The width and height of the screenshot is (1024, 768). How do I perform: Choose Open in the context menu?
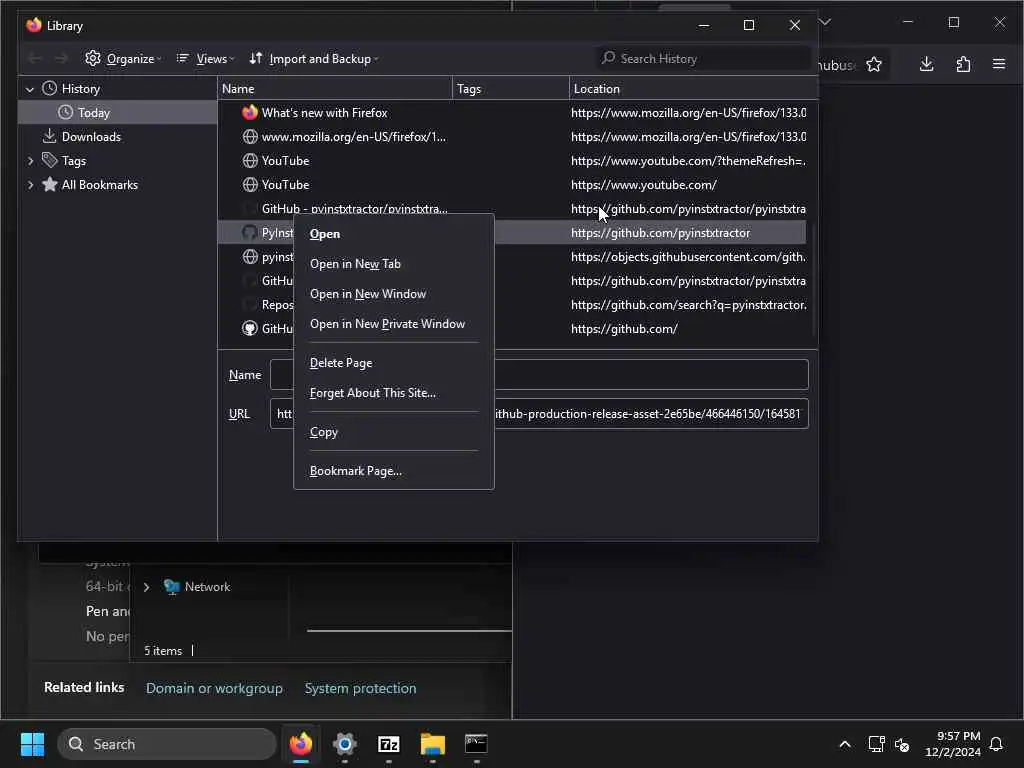[x=394, y=234]
